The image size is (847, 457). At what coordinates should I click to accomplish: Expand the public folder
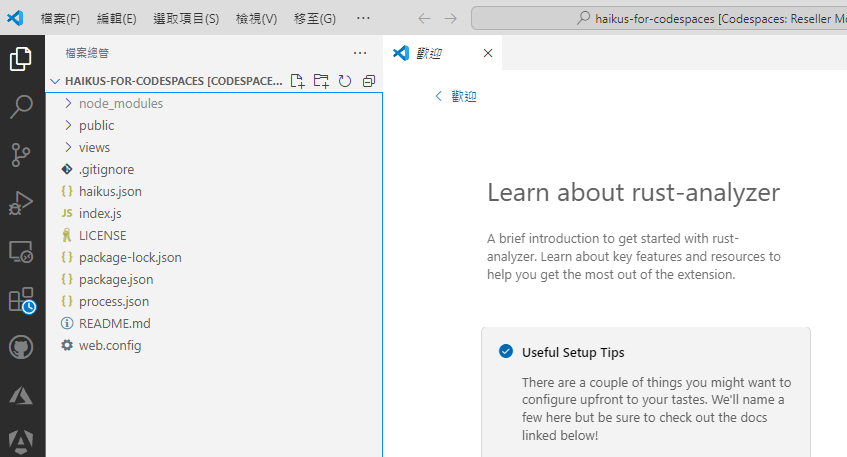click(x=214, y=125)
